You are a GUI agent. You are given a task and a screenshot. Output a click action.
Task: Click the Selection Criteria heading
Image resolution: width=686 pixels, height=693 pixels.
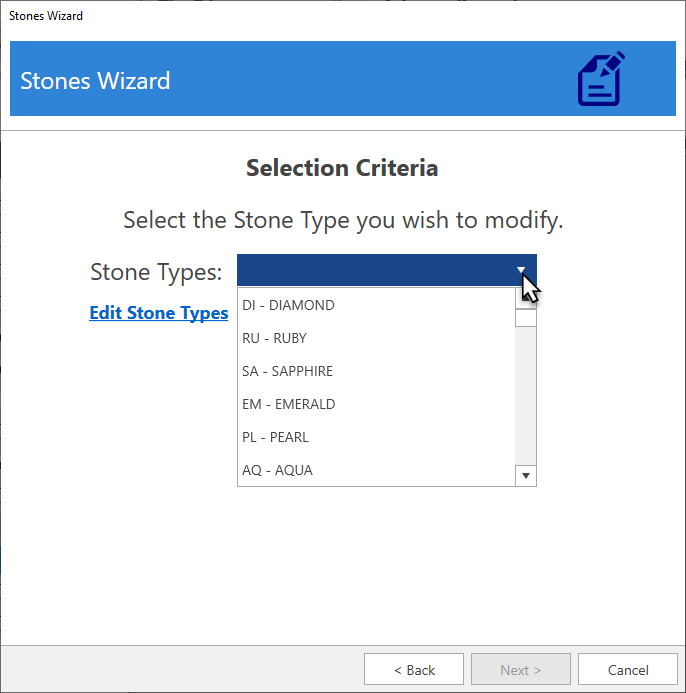[342, 168]
